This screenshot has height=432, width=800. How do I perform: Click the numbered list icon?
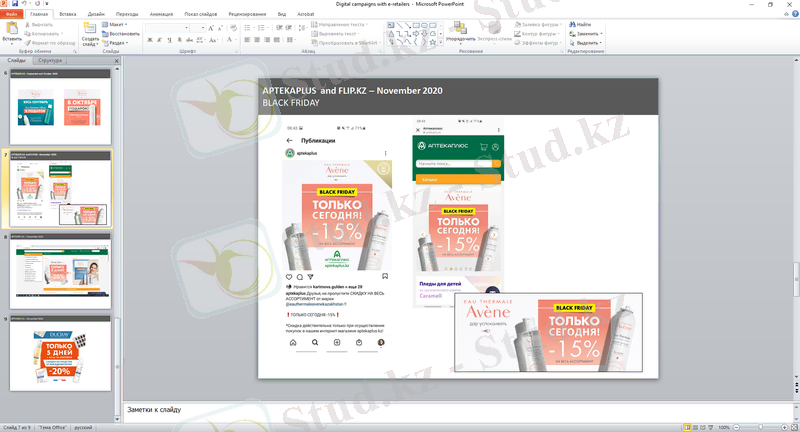pyautogui.click(x=262, y=28)
